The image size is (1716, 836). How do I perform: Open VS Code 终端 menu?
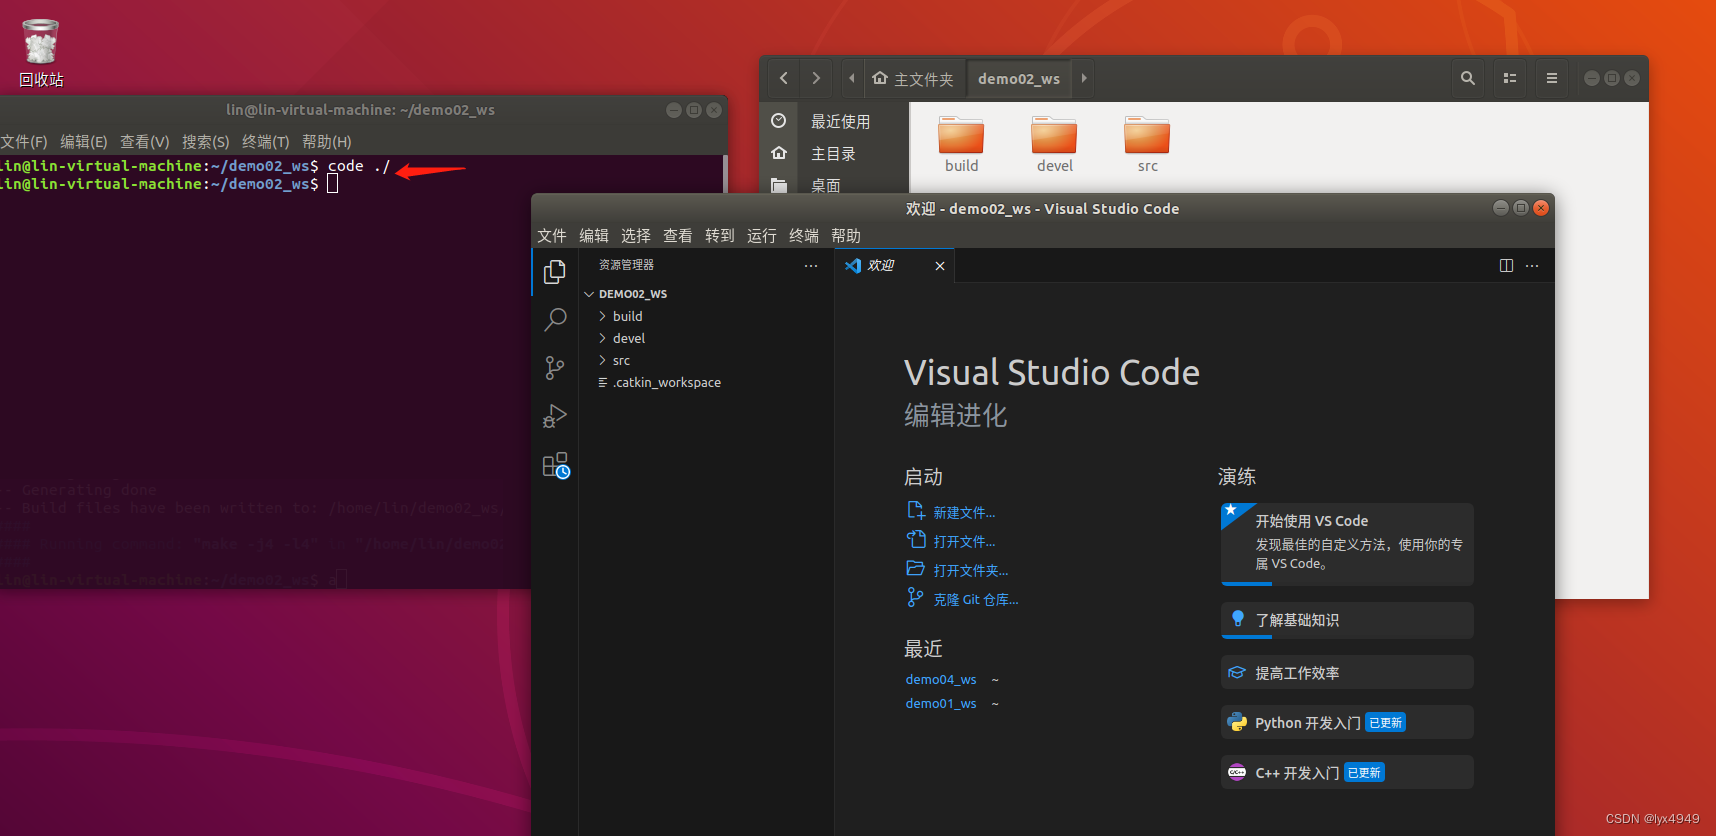804,236
